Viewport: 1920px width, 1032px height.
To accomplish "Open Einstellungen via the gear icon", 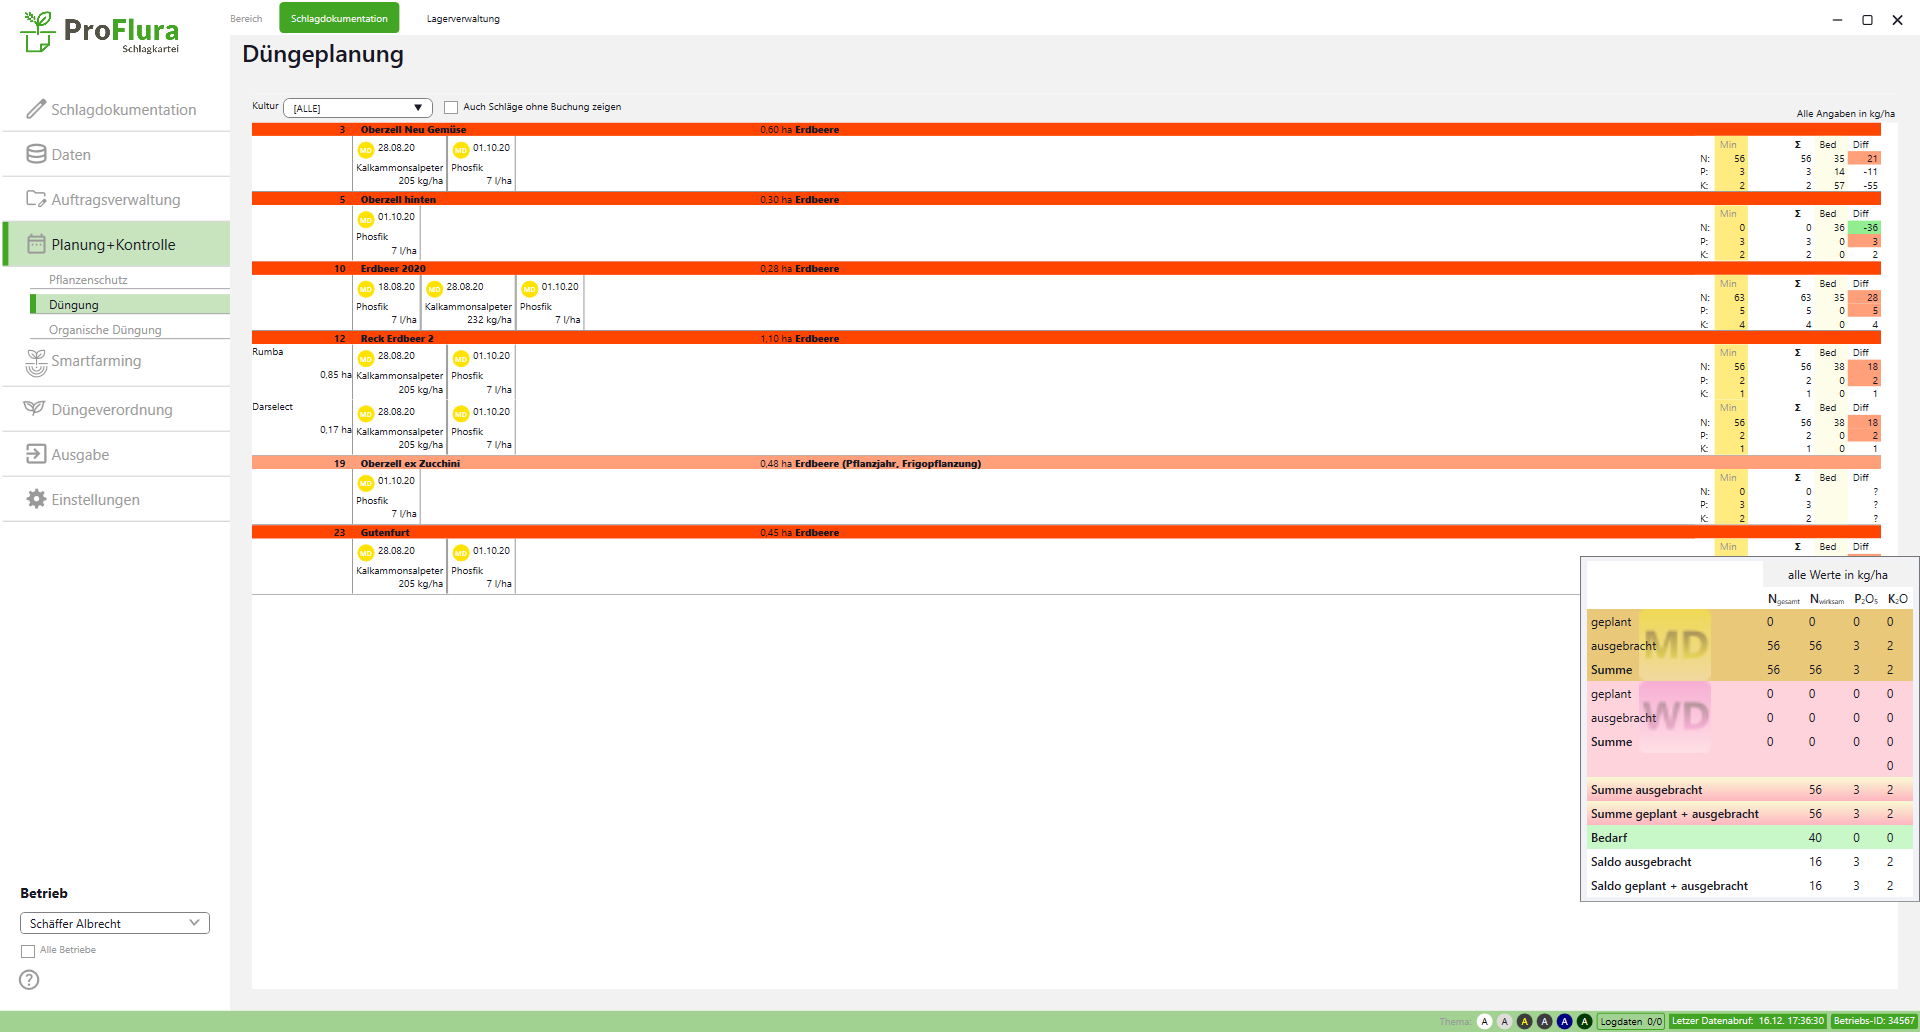I will [x=36, y=499].
